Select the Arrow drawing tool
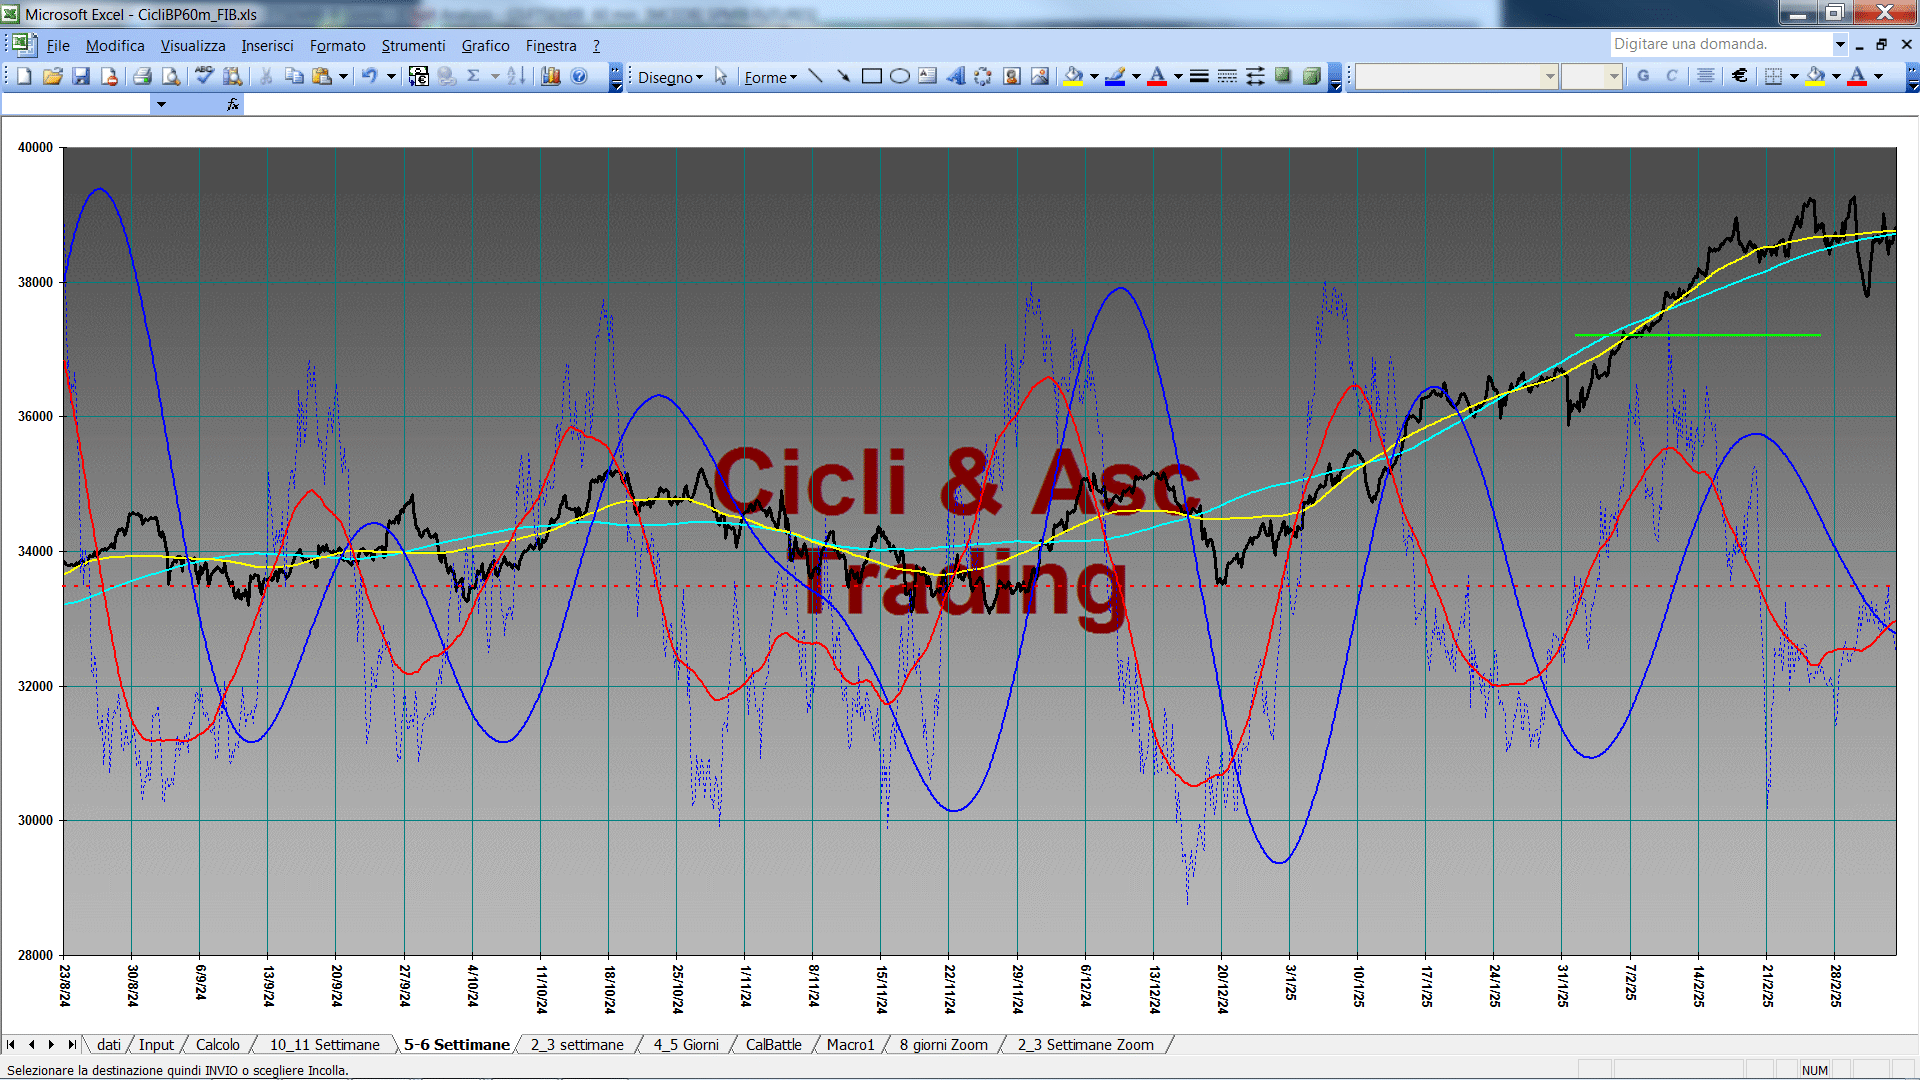1920x1080 pixels. click(843, 76)
